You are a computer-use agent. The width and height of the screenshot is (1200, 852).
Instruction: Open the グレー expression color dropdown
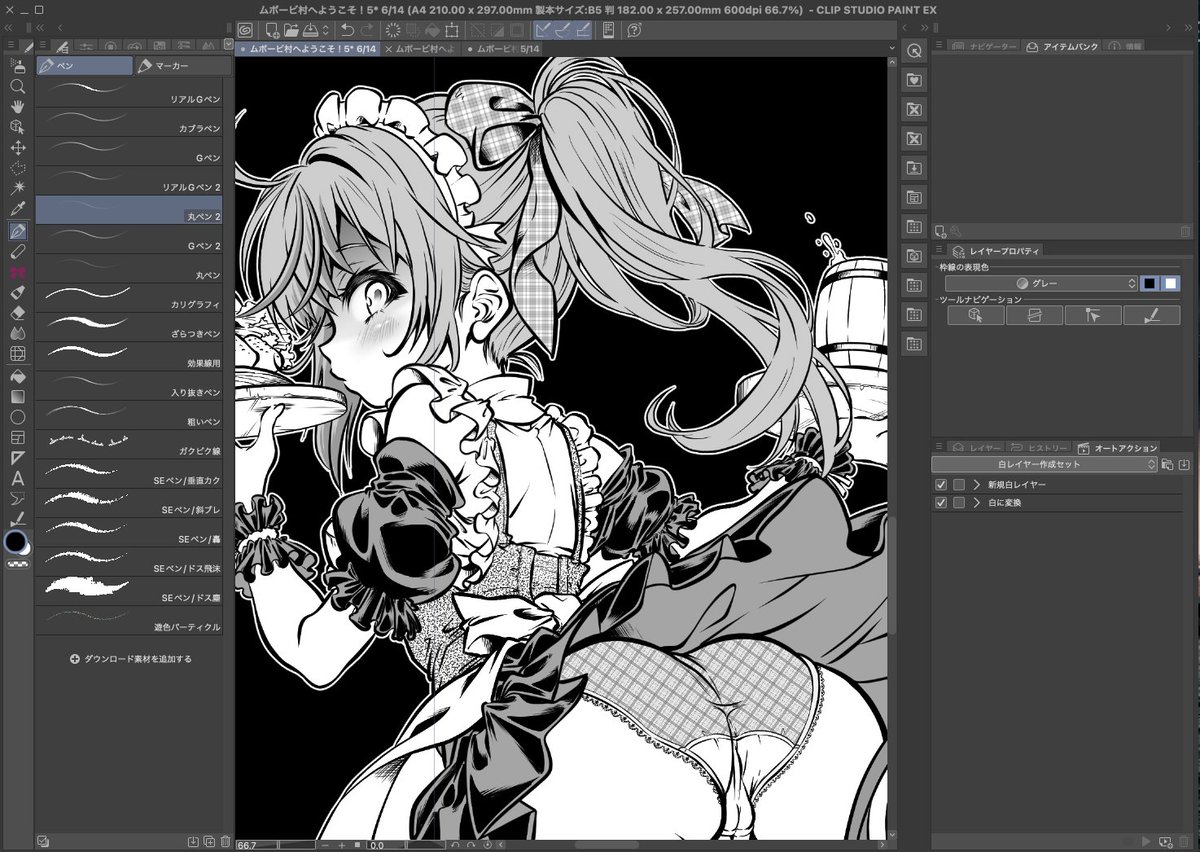pyautogui.click(x=1043, y=284)
